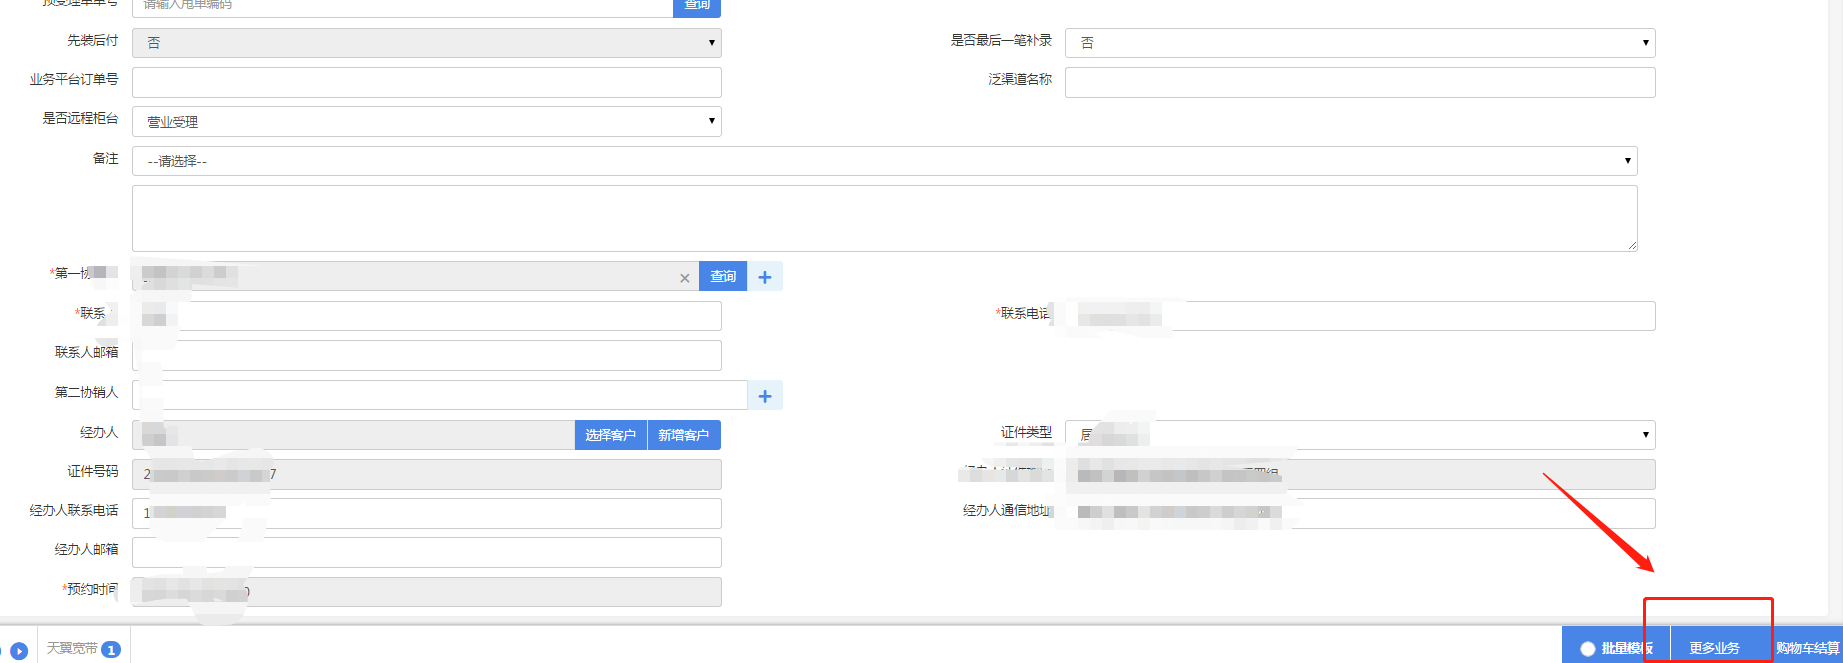Click the 经办人通信地址 input field
The image size is (1843, 663).
[1360, 513]
